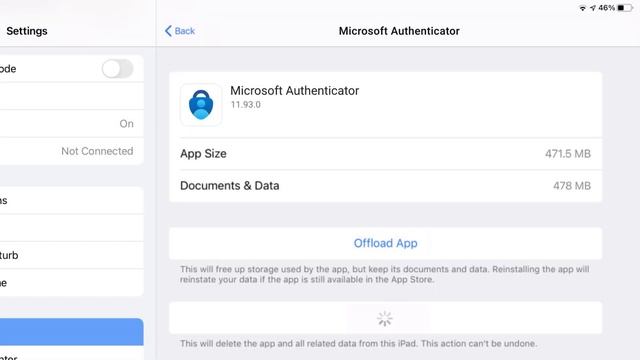The height and width of the screenshot is (360, 640).
Task: Tap the Wi-Fi status icon
Action: tap(582, 8)
